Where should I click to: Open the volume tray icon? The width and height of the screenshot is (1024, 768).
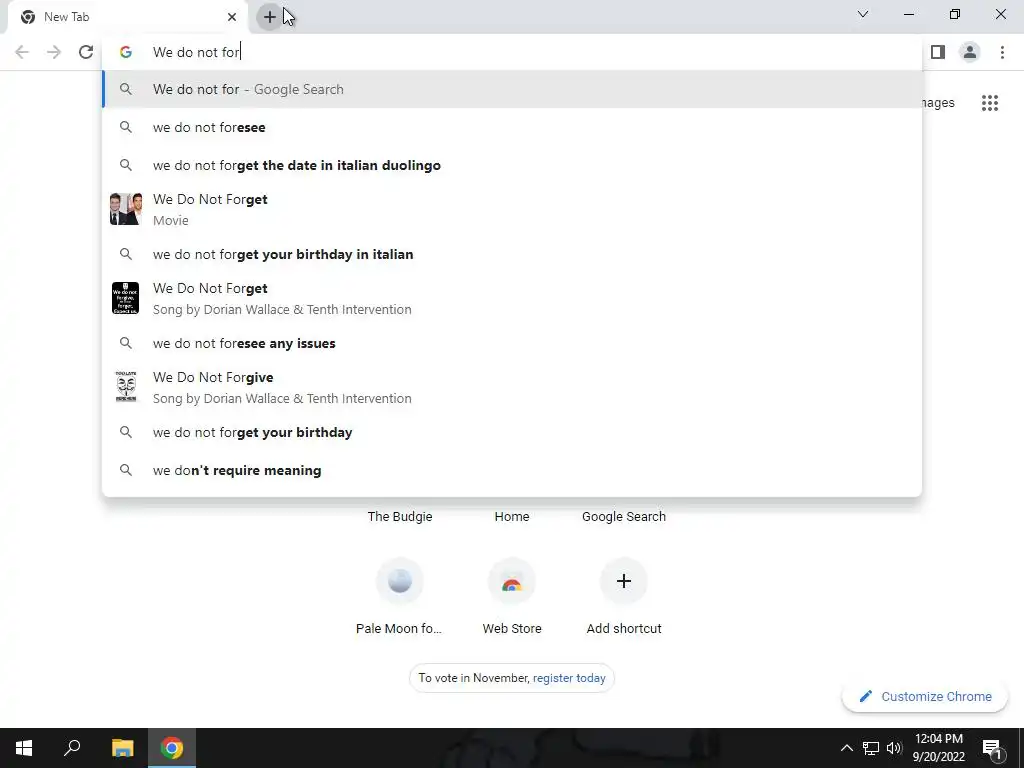click(894, 748)
